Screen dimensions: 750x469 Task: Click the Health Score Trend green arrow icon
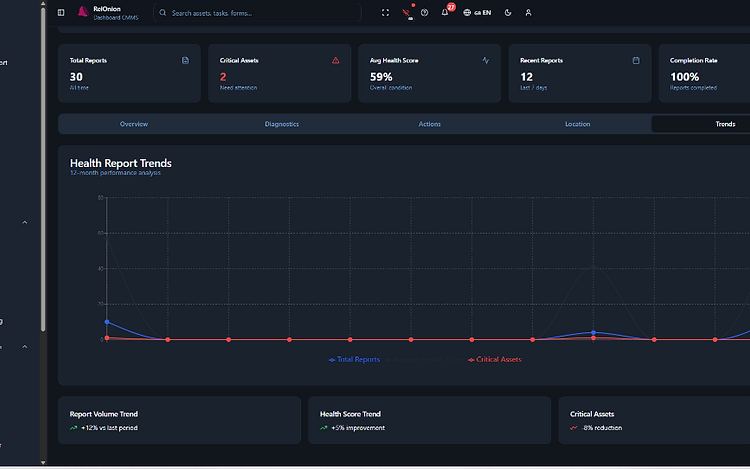pyautogui.click(x=324, y=428)
